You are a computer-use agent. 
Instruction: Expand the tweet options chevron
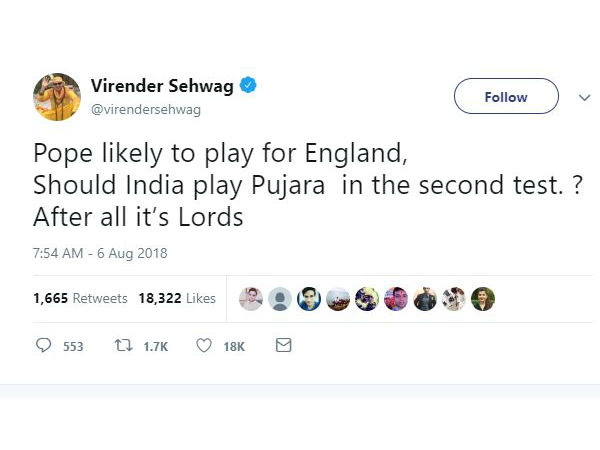tap(585, 97)
